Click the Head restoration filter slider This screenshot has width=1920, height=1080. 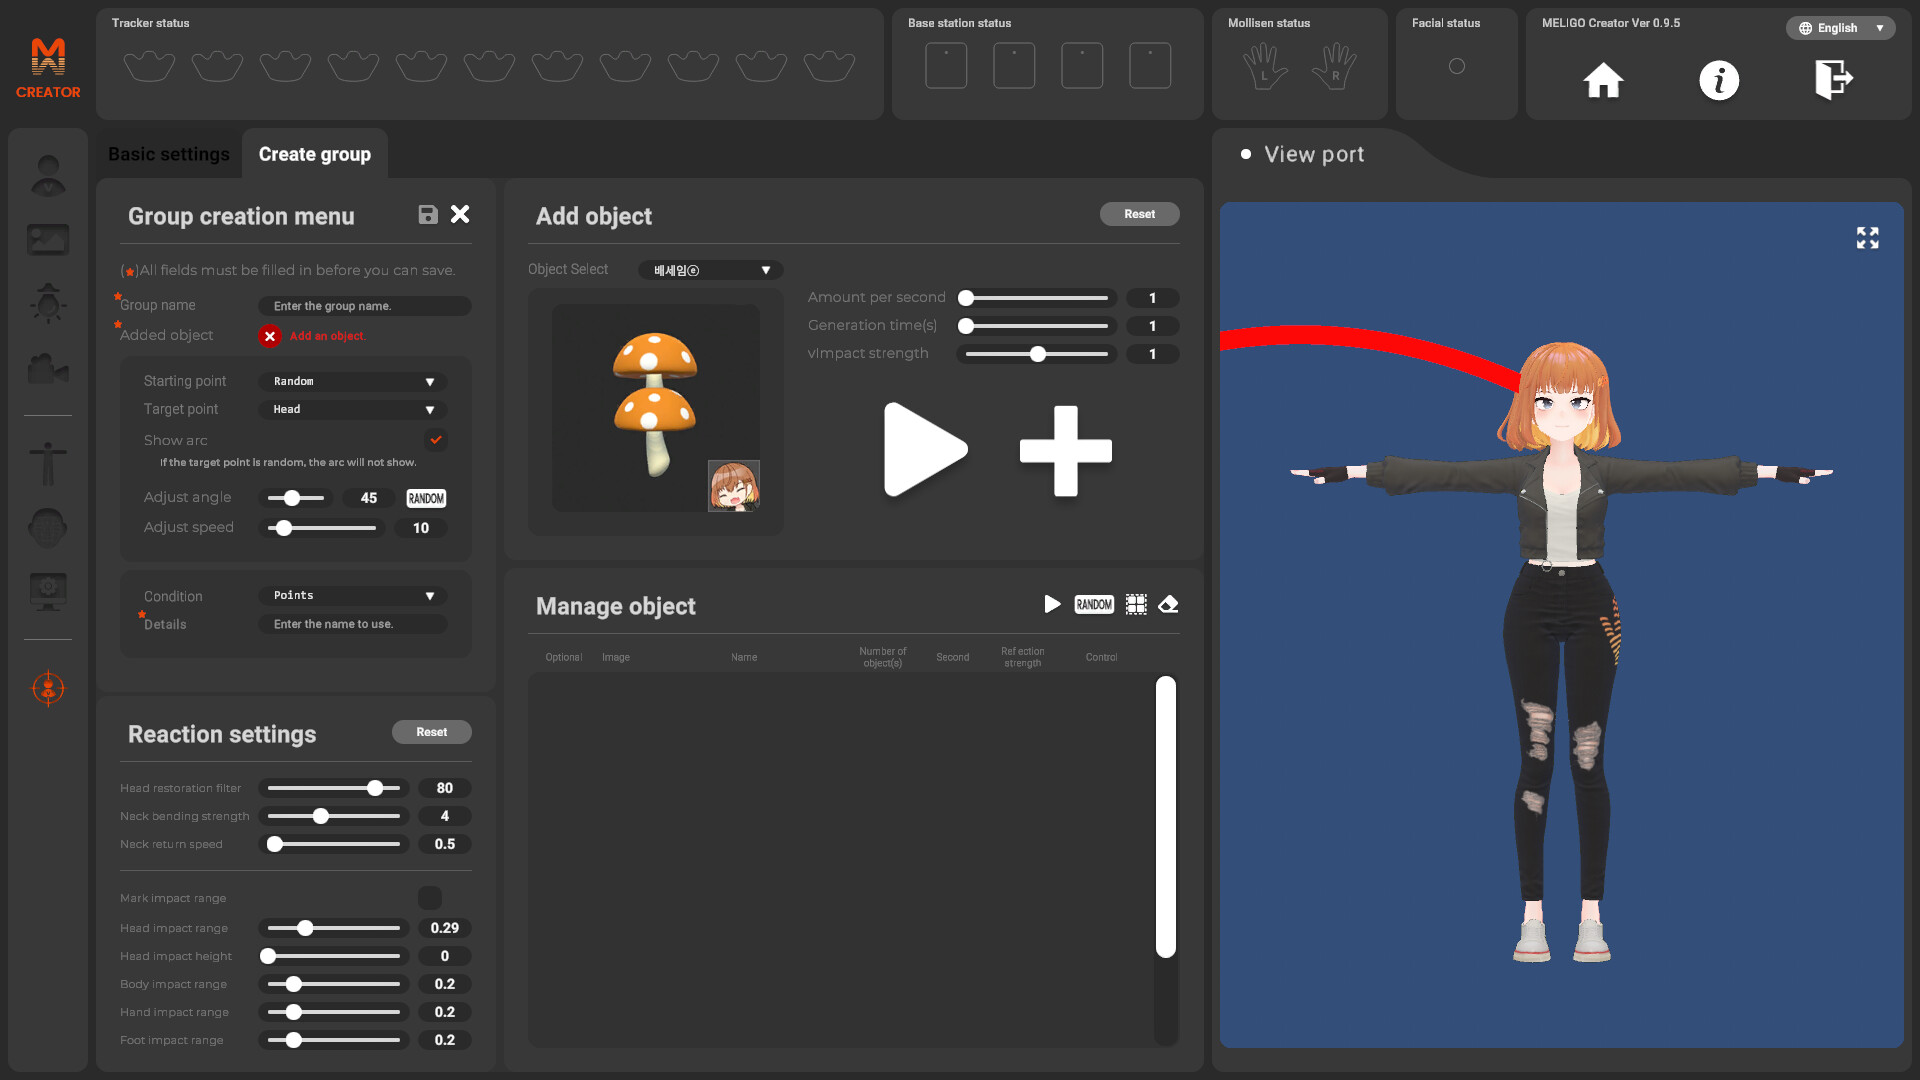(334, 788)
